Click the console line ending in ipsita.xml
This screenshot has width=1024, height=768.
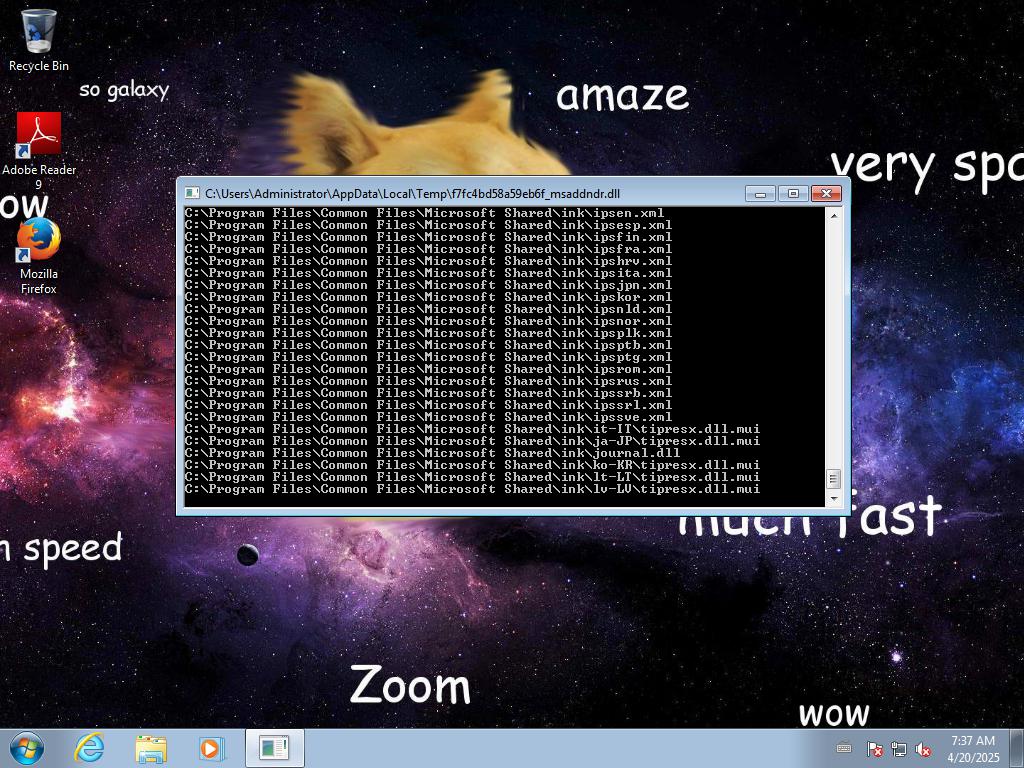coord(428,273)
